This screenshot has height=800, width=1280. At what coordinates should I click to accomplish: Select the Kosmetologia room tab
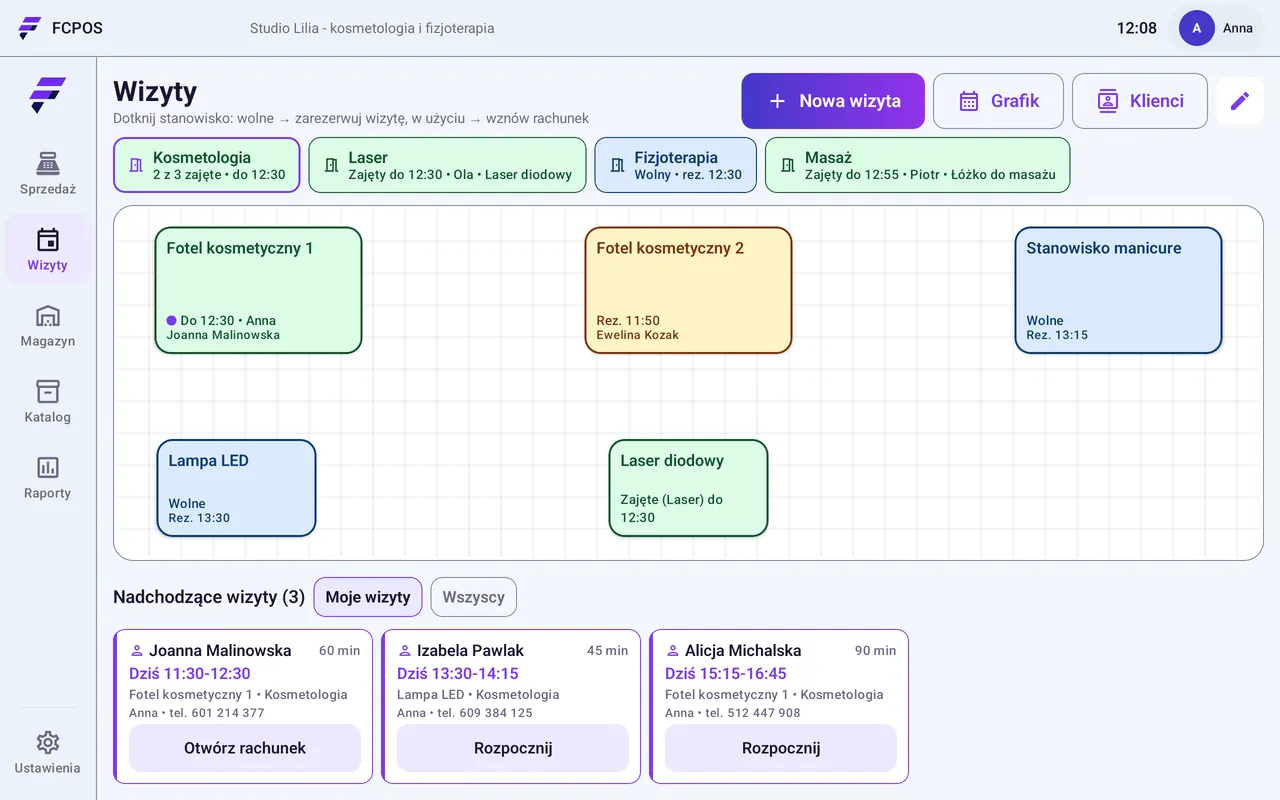(x=207, y=165)
